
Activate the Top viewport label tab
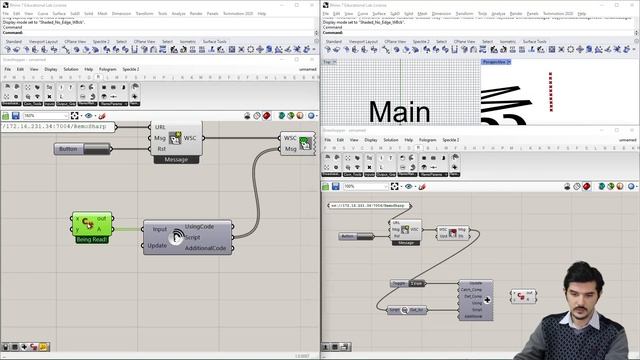pos(327,62)
